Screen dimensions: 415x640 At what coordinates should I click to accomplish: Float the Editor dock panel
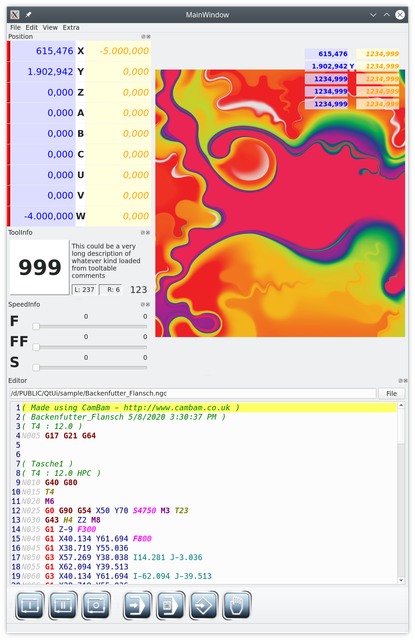401,380
